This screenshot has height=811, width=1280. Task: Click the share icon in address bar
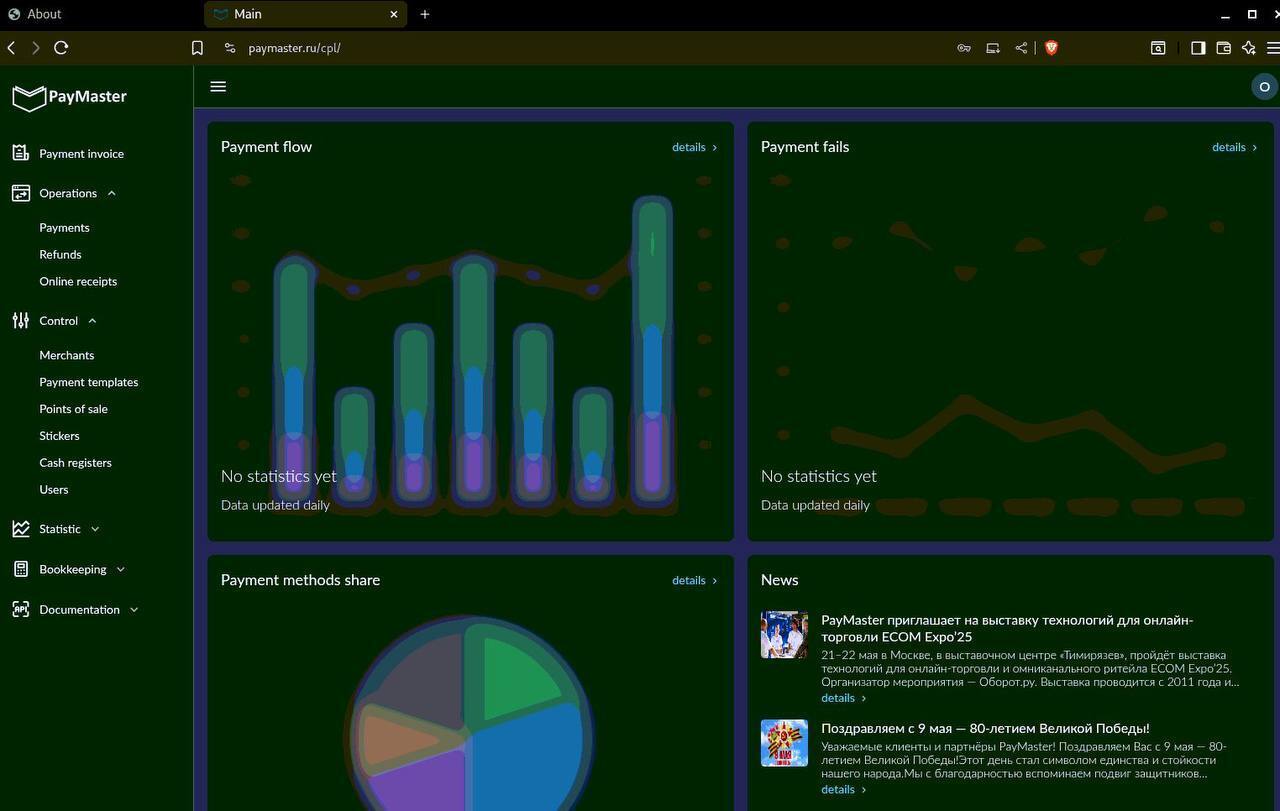pos(1021,48)
